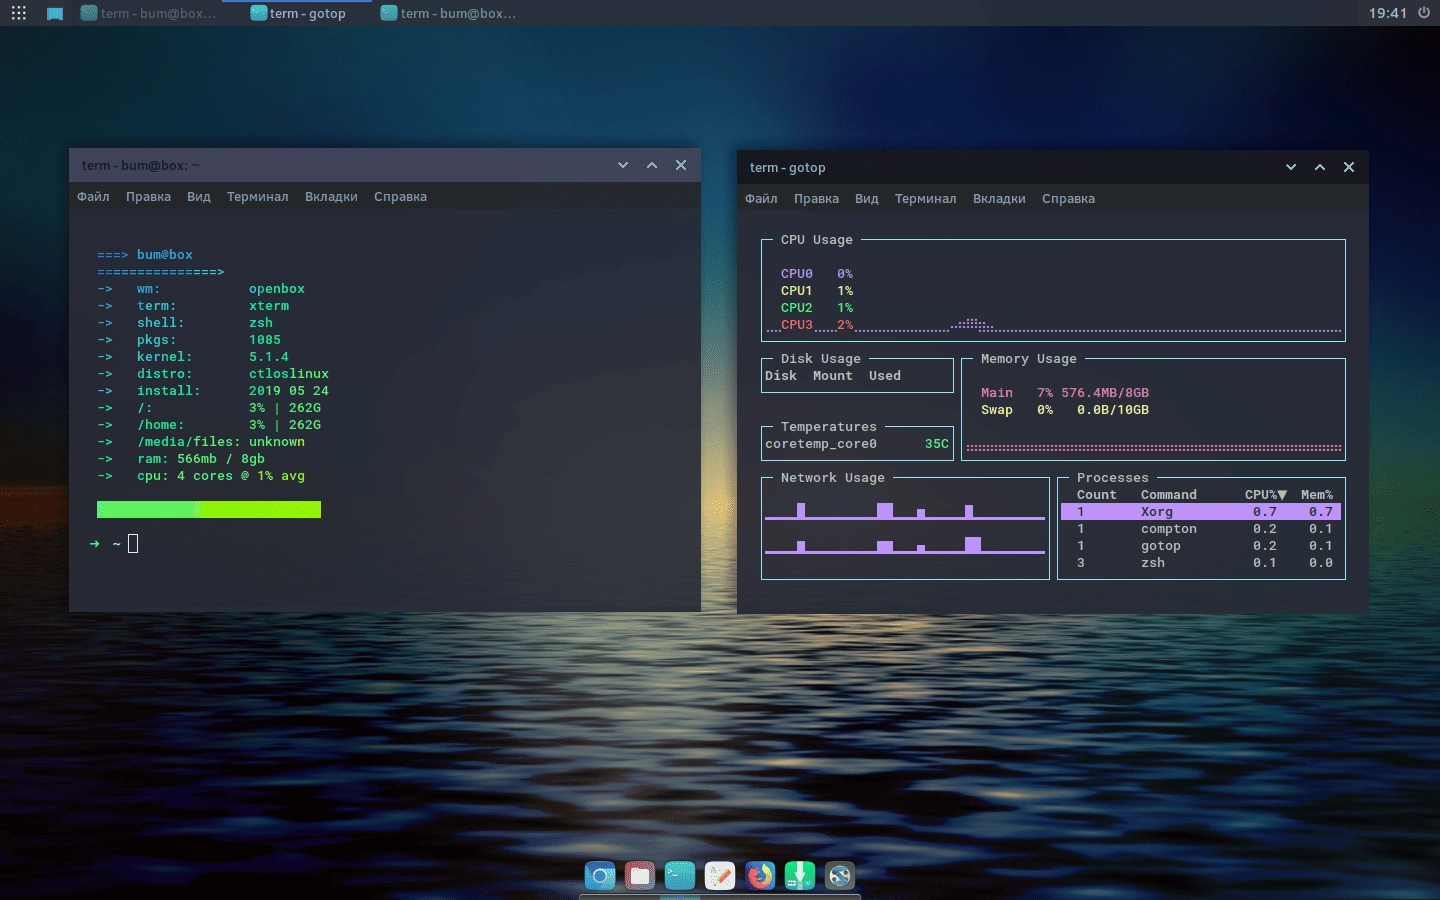
Task: Open Файл menu in bum@box terminal
Action: point(93,196)
